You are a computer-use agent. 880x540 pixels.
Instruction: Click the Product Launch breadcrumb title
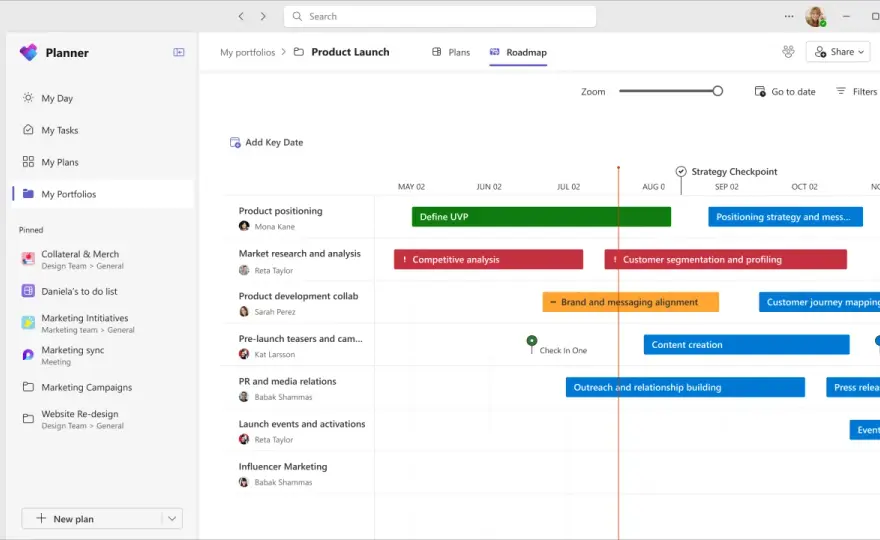tap(350, 52)
